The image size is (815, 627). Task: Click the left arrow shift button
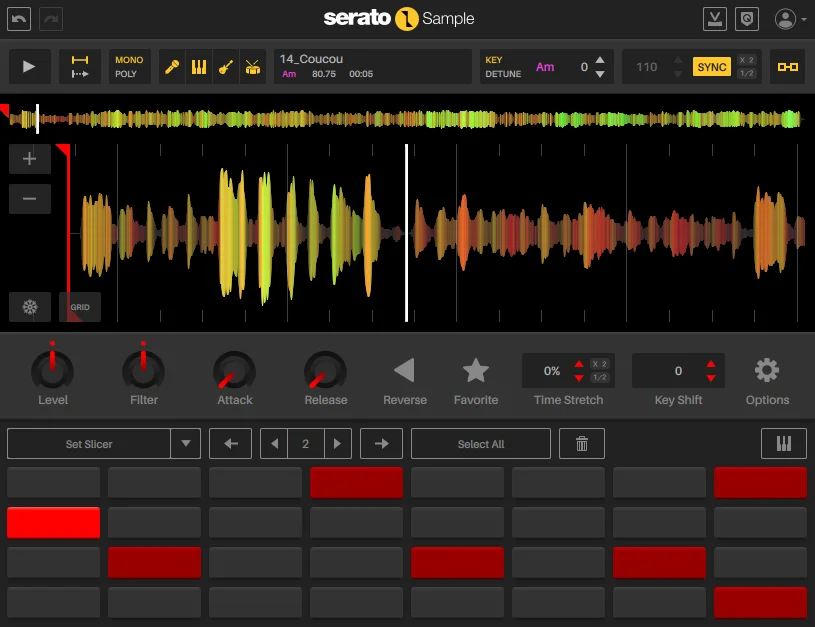pyautogui.click(x=231, y=444)
